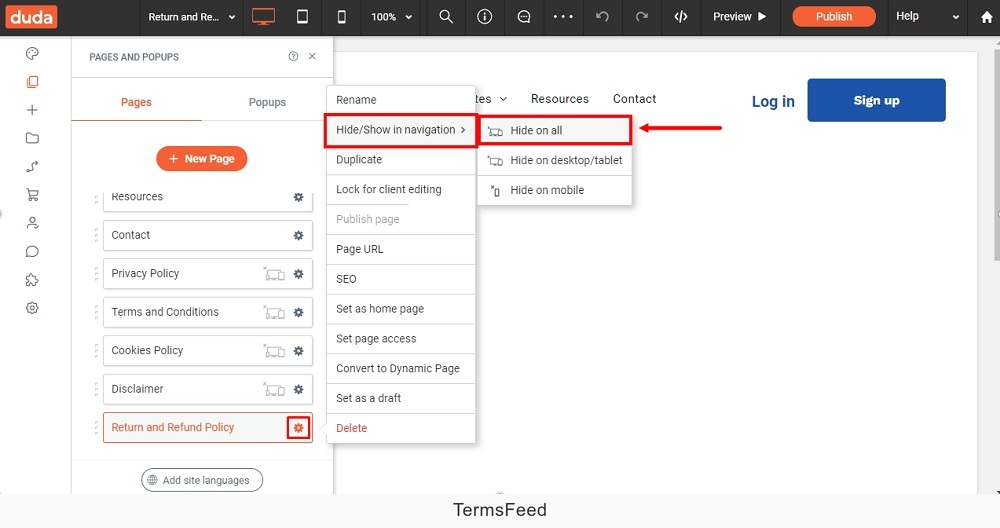Viewport: 1000px width, 528px height.
Task: Click hidden-in-navigation icon on Terms and Conditions
Action: click(274, 312)
